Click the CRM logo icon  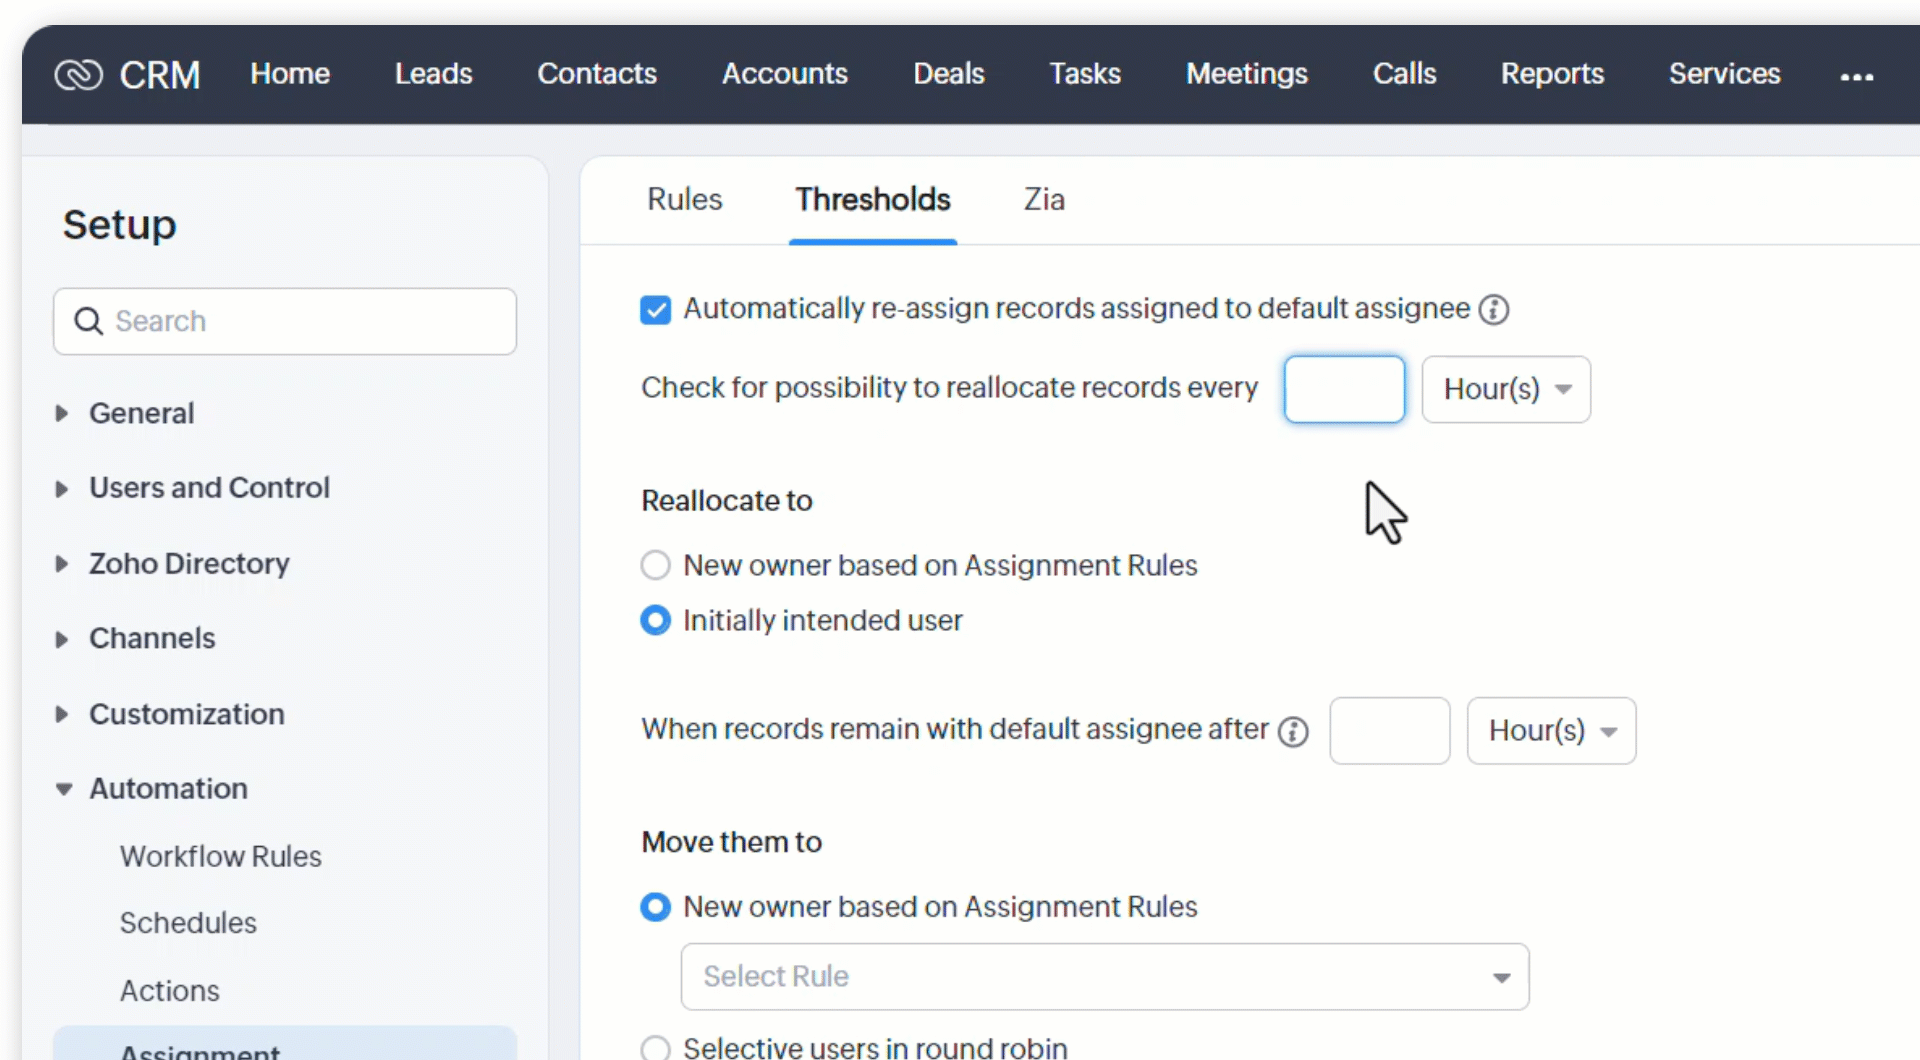[78, 75]
